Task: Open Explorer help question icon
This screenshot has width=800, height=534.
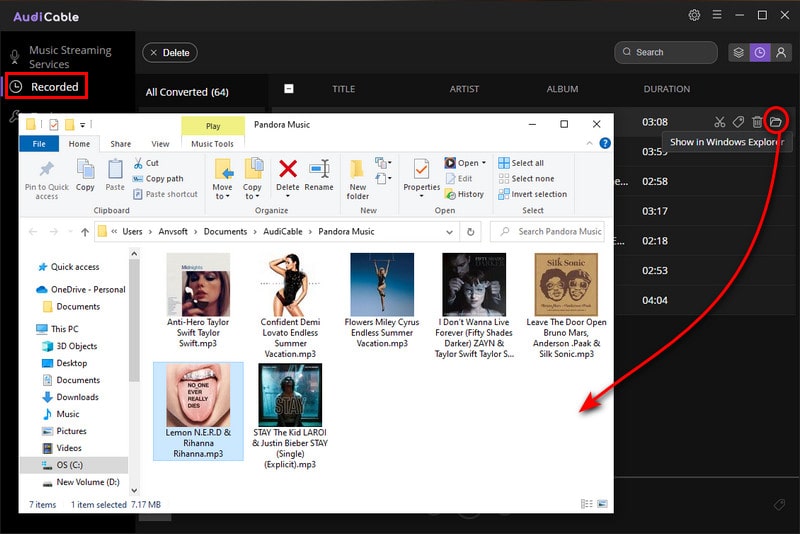Action: tap(605, 143)
